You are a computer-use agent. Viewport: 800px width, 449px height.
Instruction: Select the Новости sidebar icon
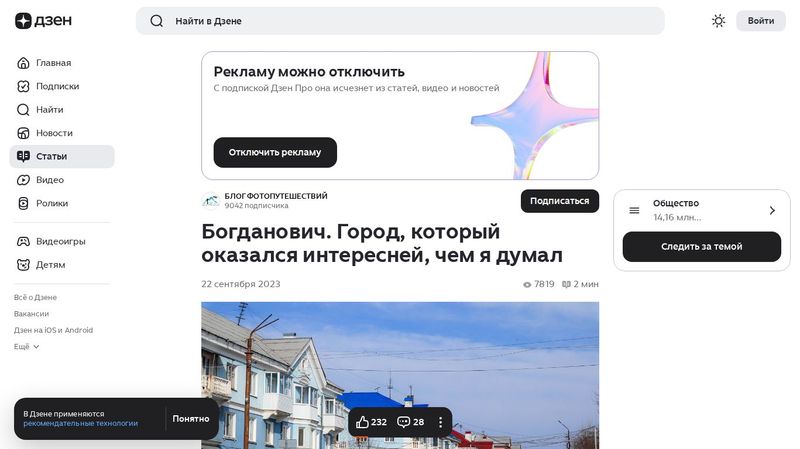pyautogui.click(x=23, y=133)
